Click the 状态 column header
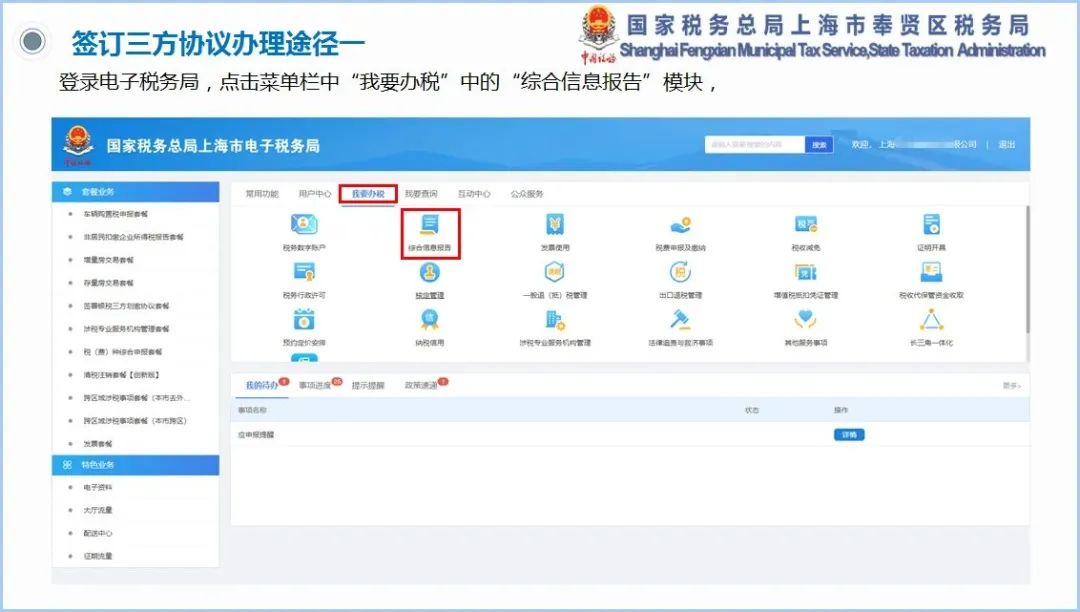Image resolution: width=1080 pixels, height=612 pixels. (751, 410)
